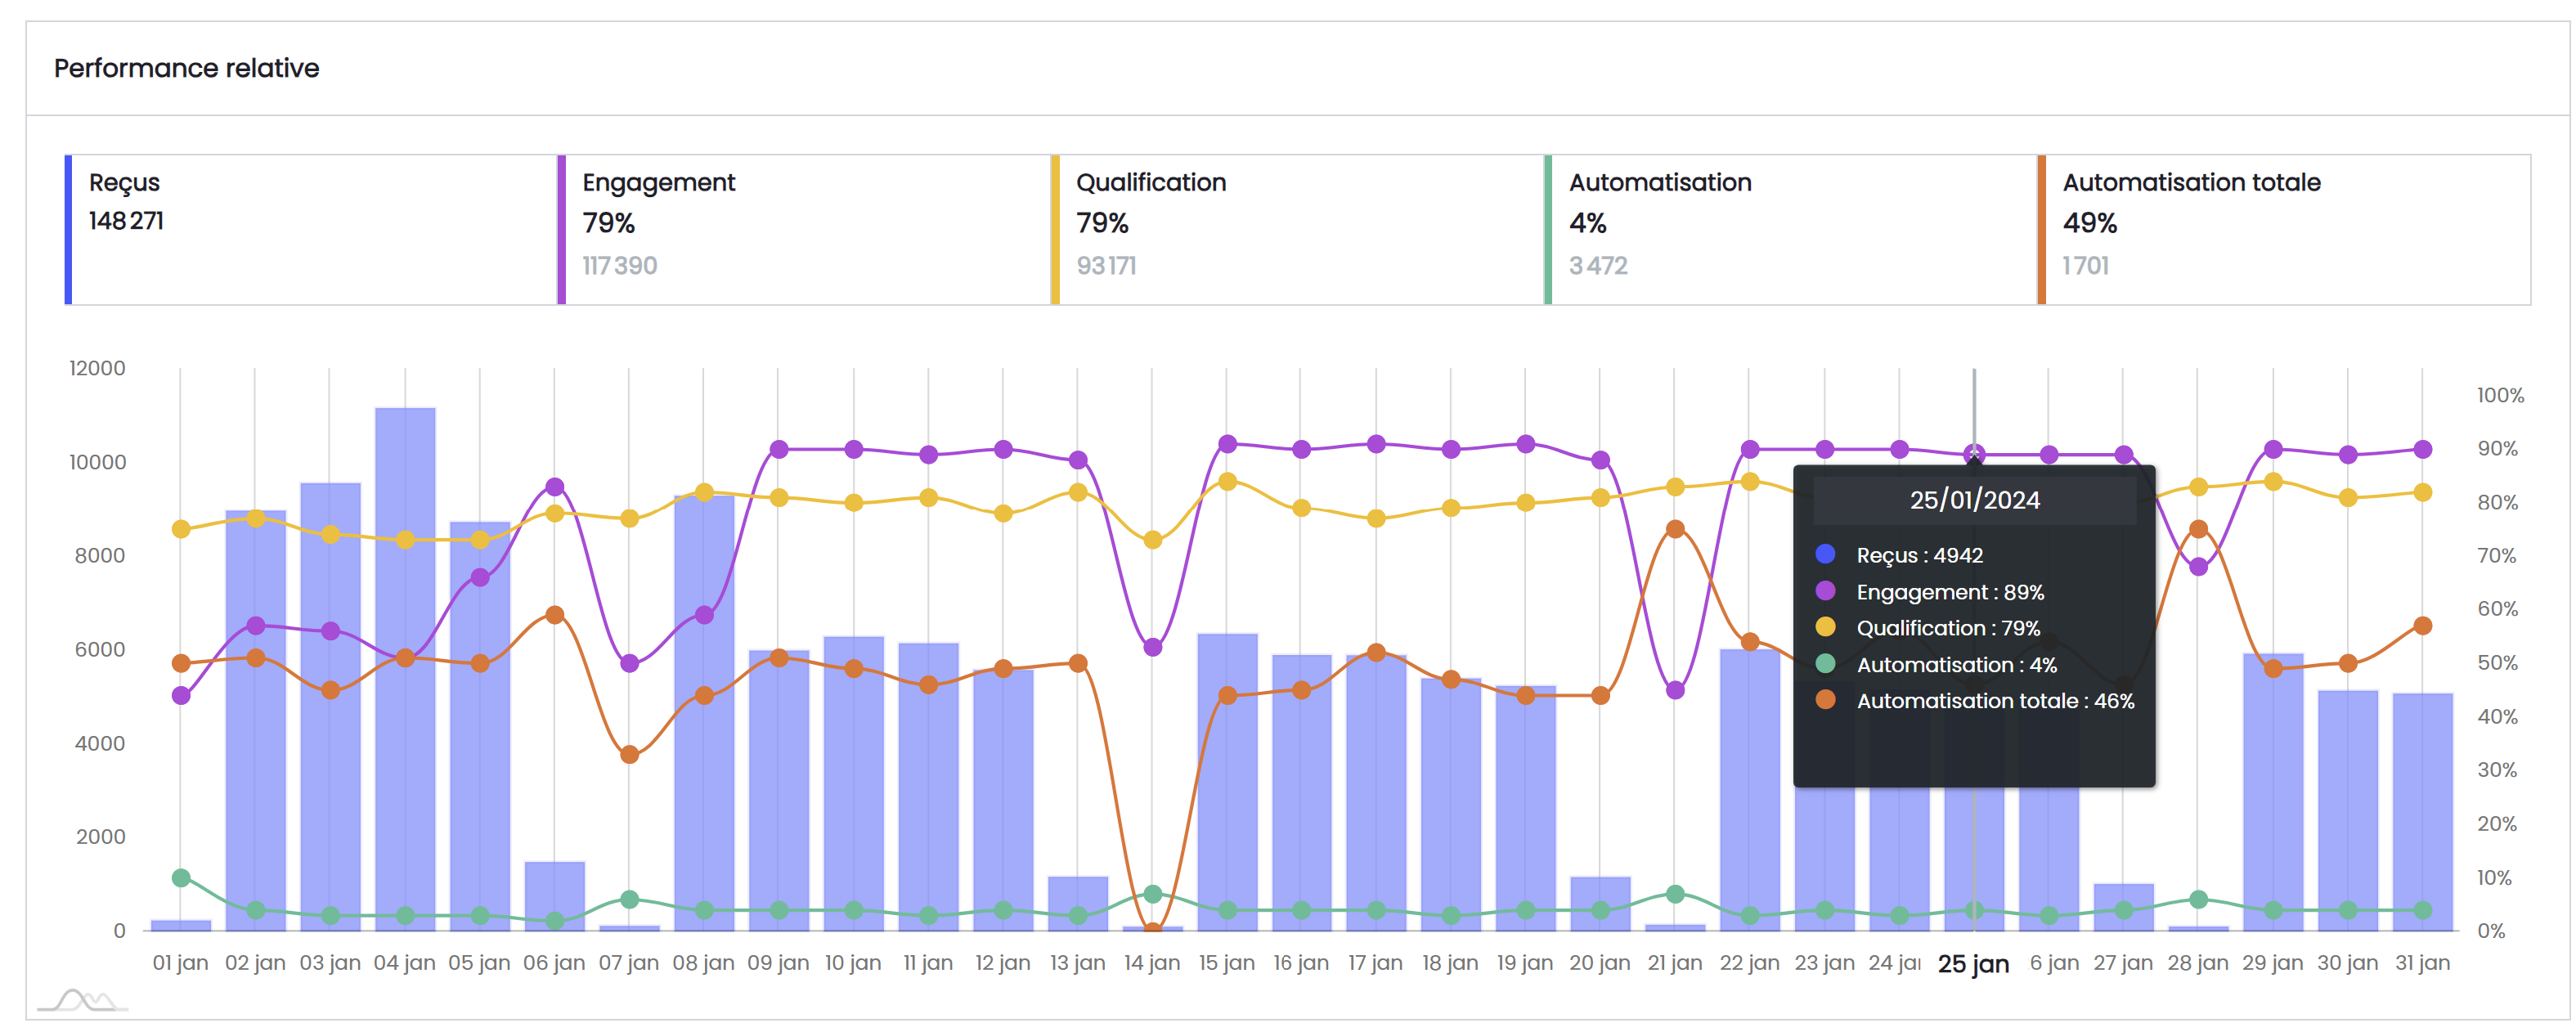Toggle the Engagement 79% card
This screenshot has width=2576, height=1023.
[803, 229]
